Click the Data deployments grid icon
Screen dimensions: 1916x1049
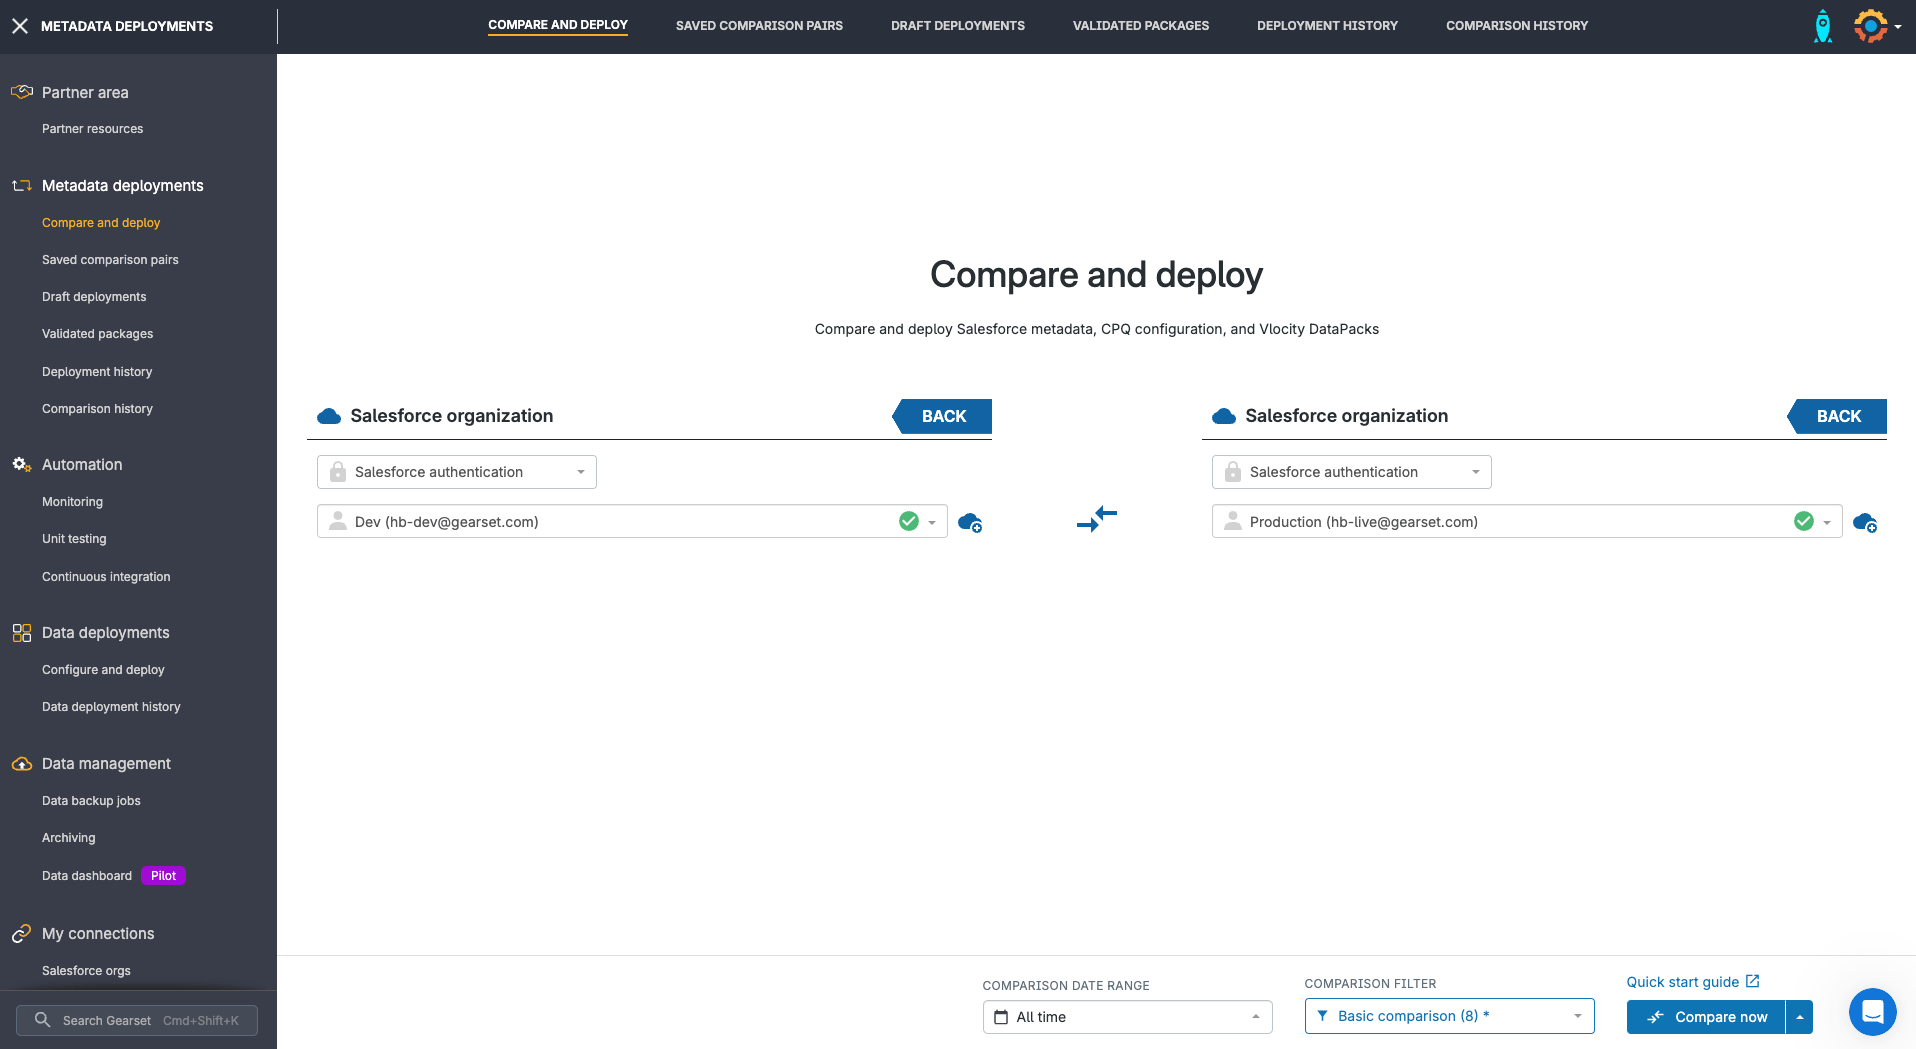point(21,632)
